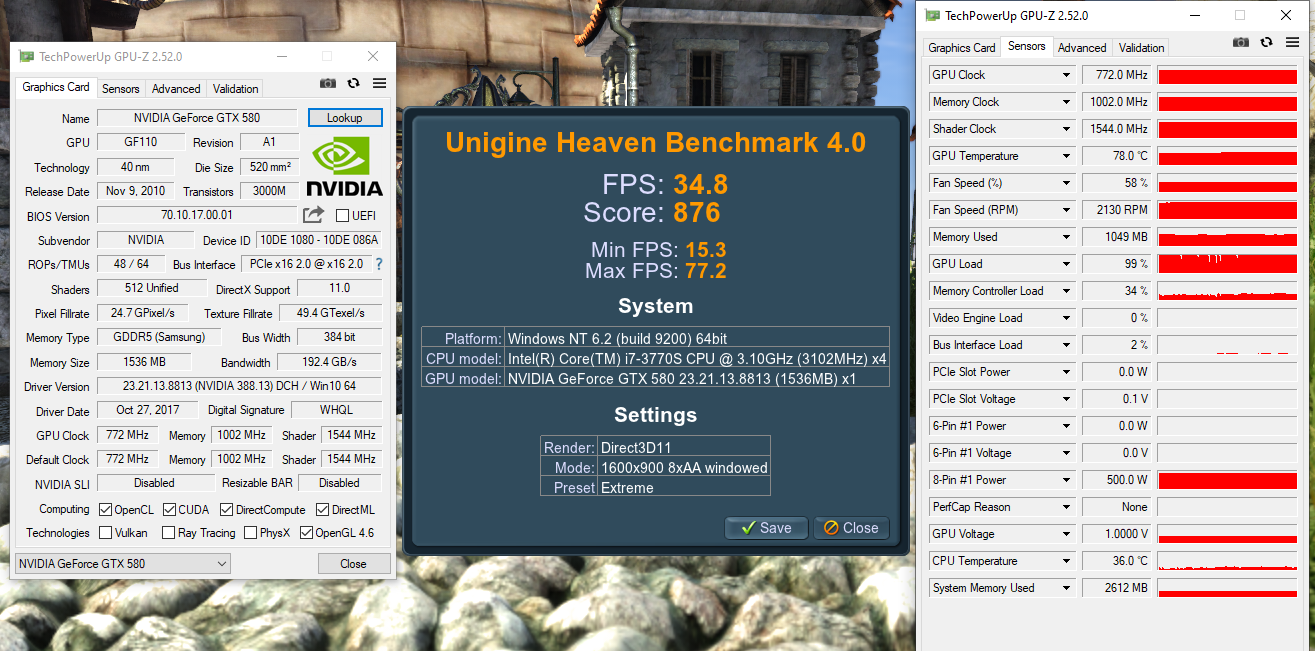Viewport: 1315px width, 651px height.
Task: Switch to Advanced tab in the right GPU-Z window
Action: [x=1082, y=47]
